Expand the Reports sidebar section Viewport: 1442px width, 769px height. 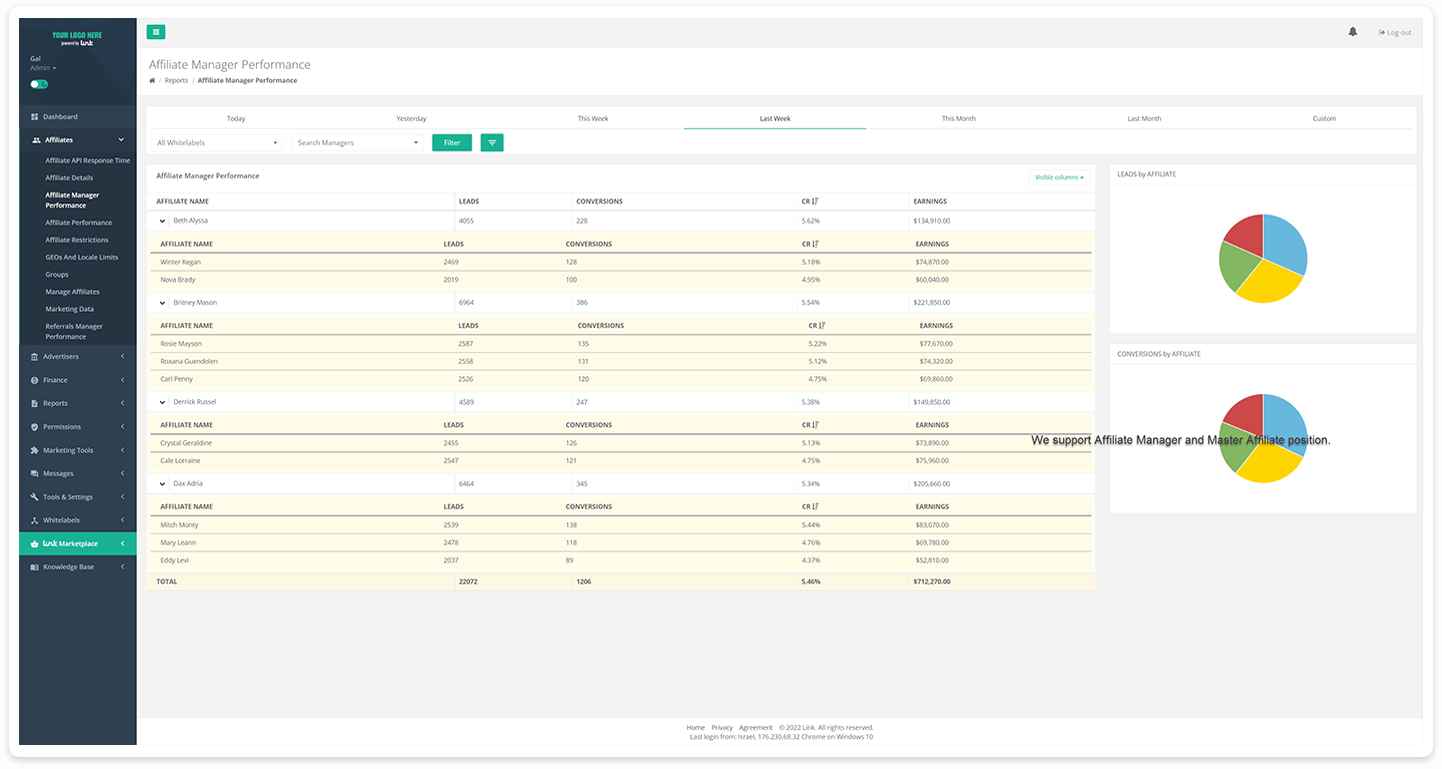[77, 403]
